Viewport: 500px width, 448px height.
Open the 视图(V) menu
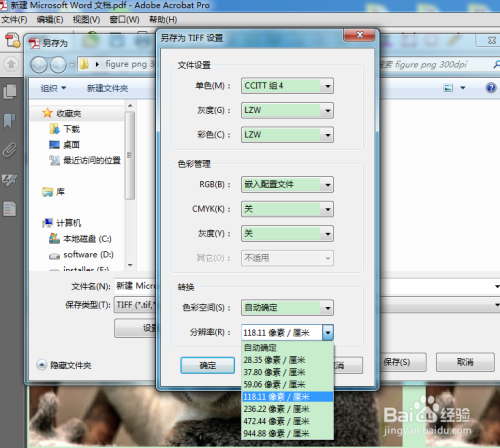click(86, 20)
